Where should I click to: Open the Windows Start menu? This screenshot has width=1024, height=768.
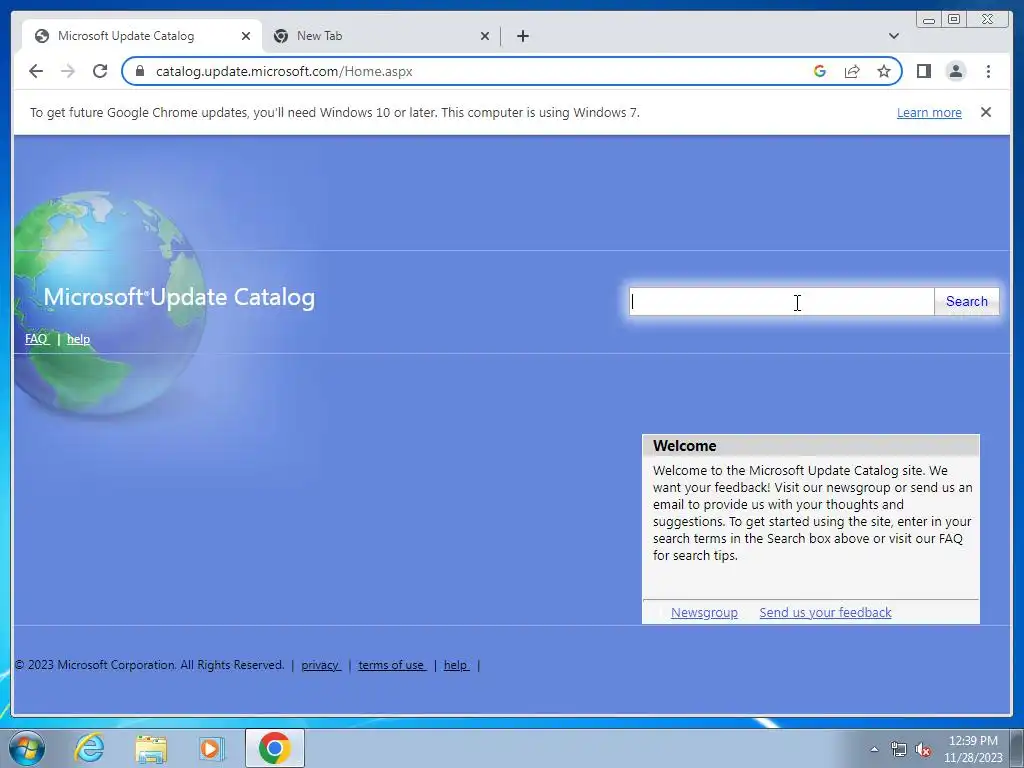click(x=27, y=748)
